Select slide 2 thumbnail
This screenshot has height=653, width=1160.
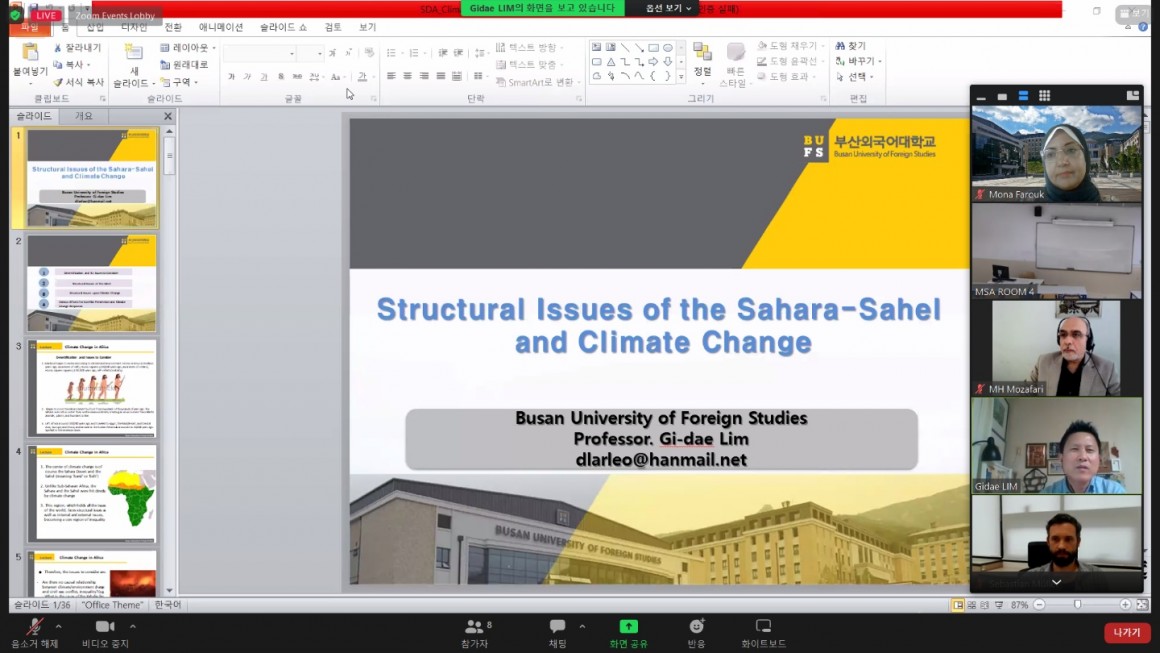pos(92,284)
